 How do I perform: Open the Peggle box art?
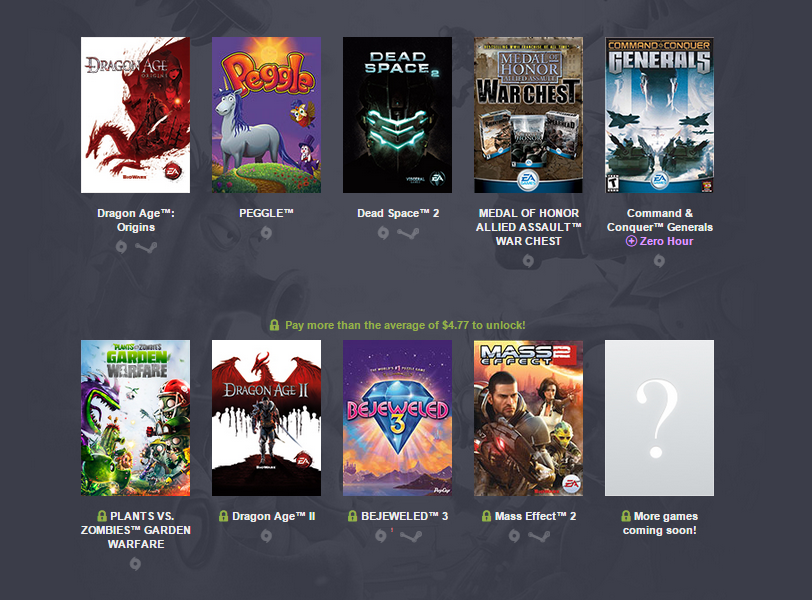pos(266,115)
